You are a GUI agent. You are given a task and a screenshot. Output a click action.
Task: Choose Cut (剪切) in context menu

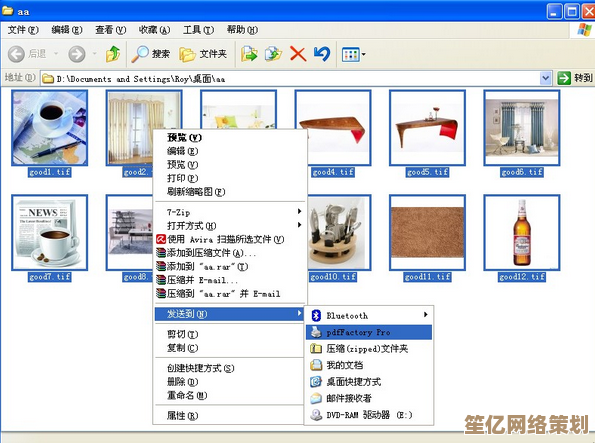pyautogui.click(x=230, y=334)
